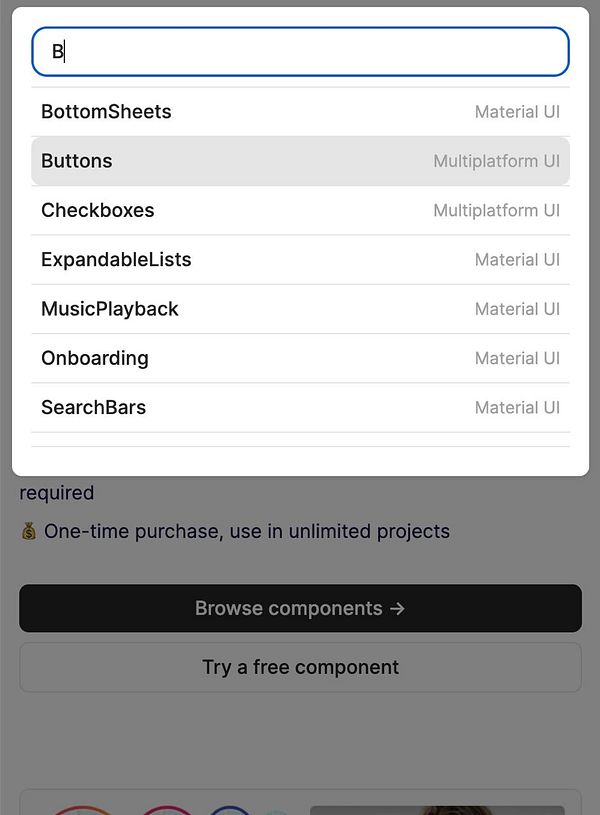Open the Buttons search result

pos(77,161)
